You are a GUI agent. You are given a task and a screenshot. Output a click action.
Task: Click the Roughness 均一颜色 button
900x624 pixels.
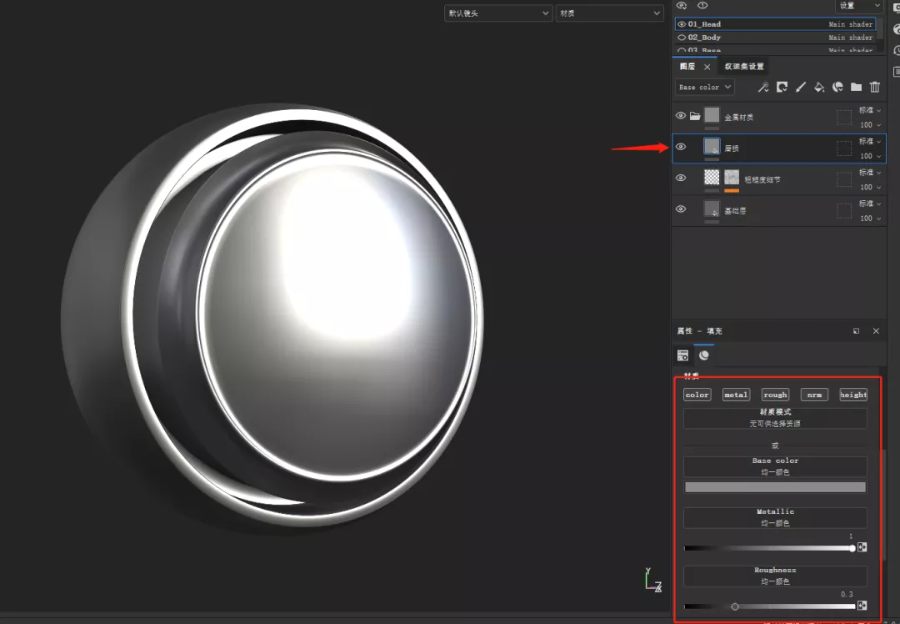(775, 576)
